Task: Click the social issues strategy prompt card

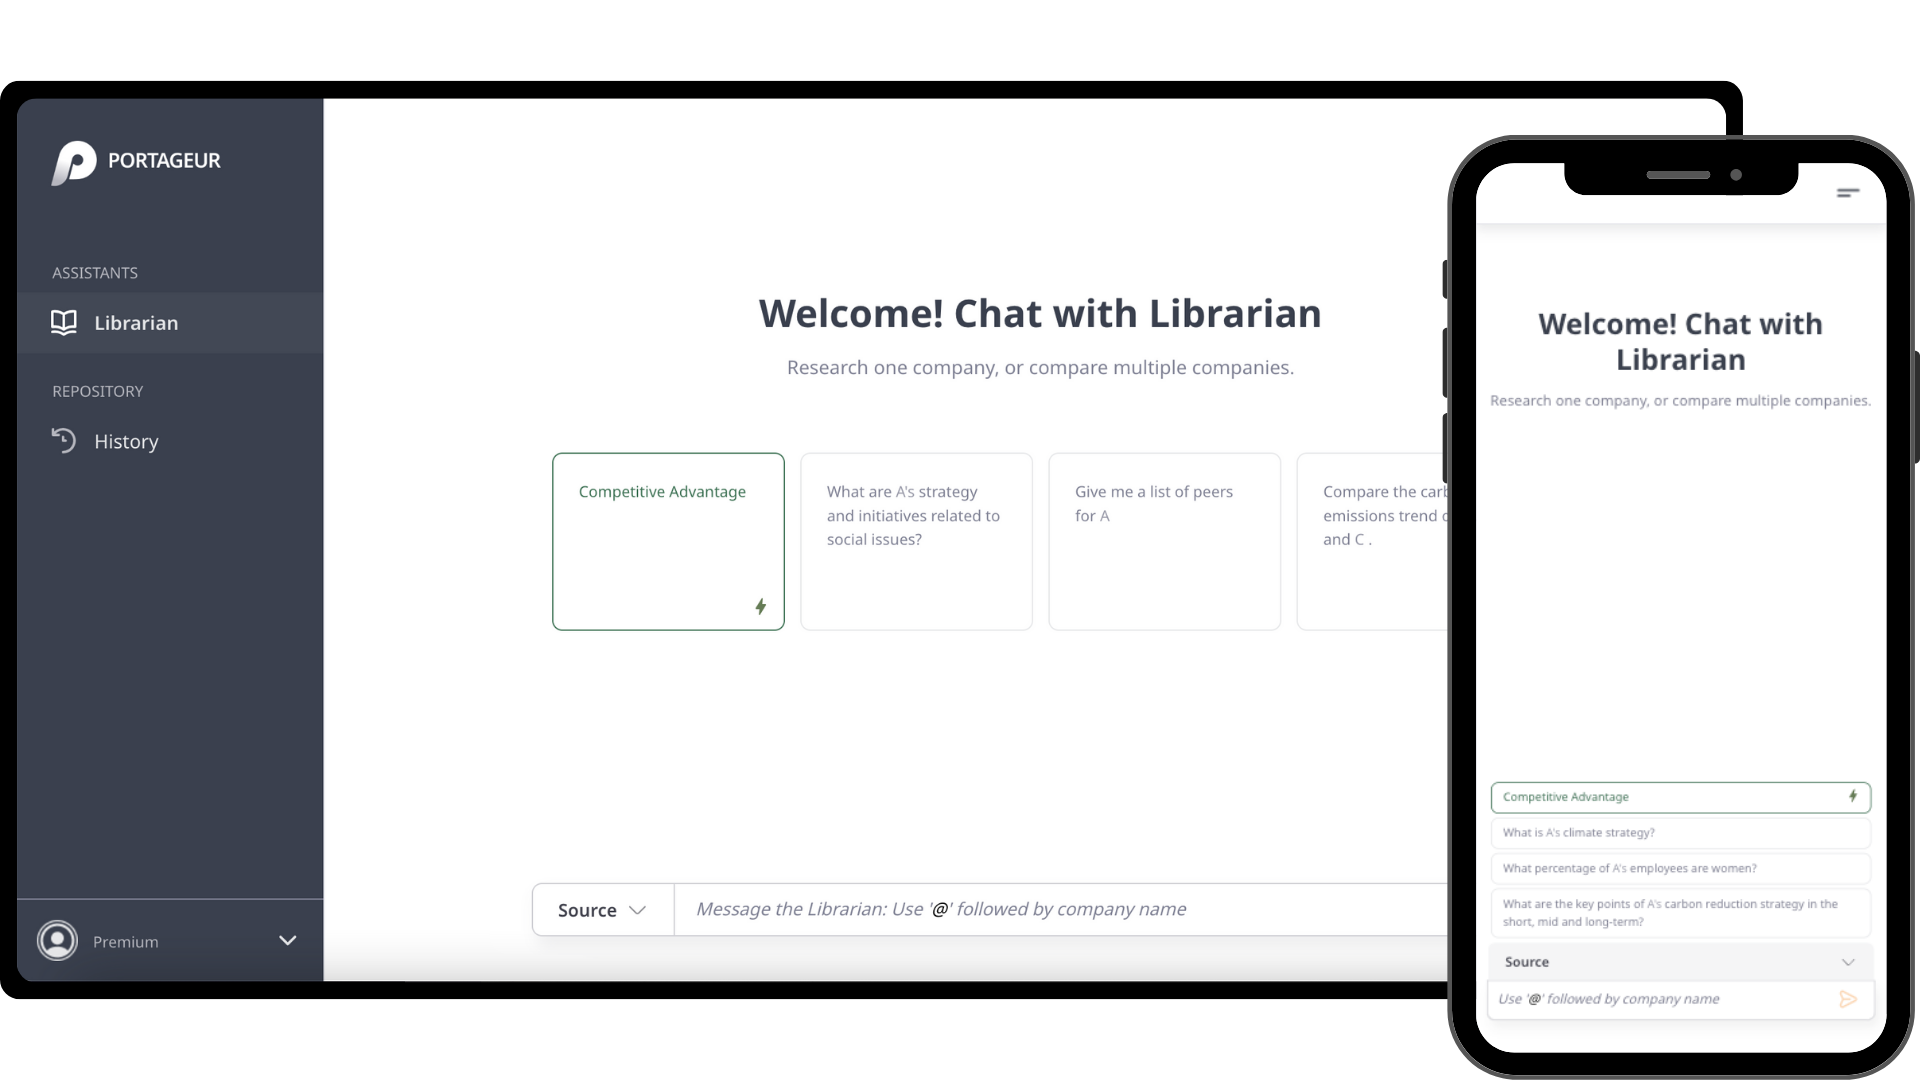Action: [915, 541]
